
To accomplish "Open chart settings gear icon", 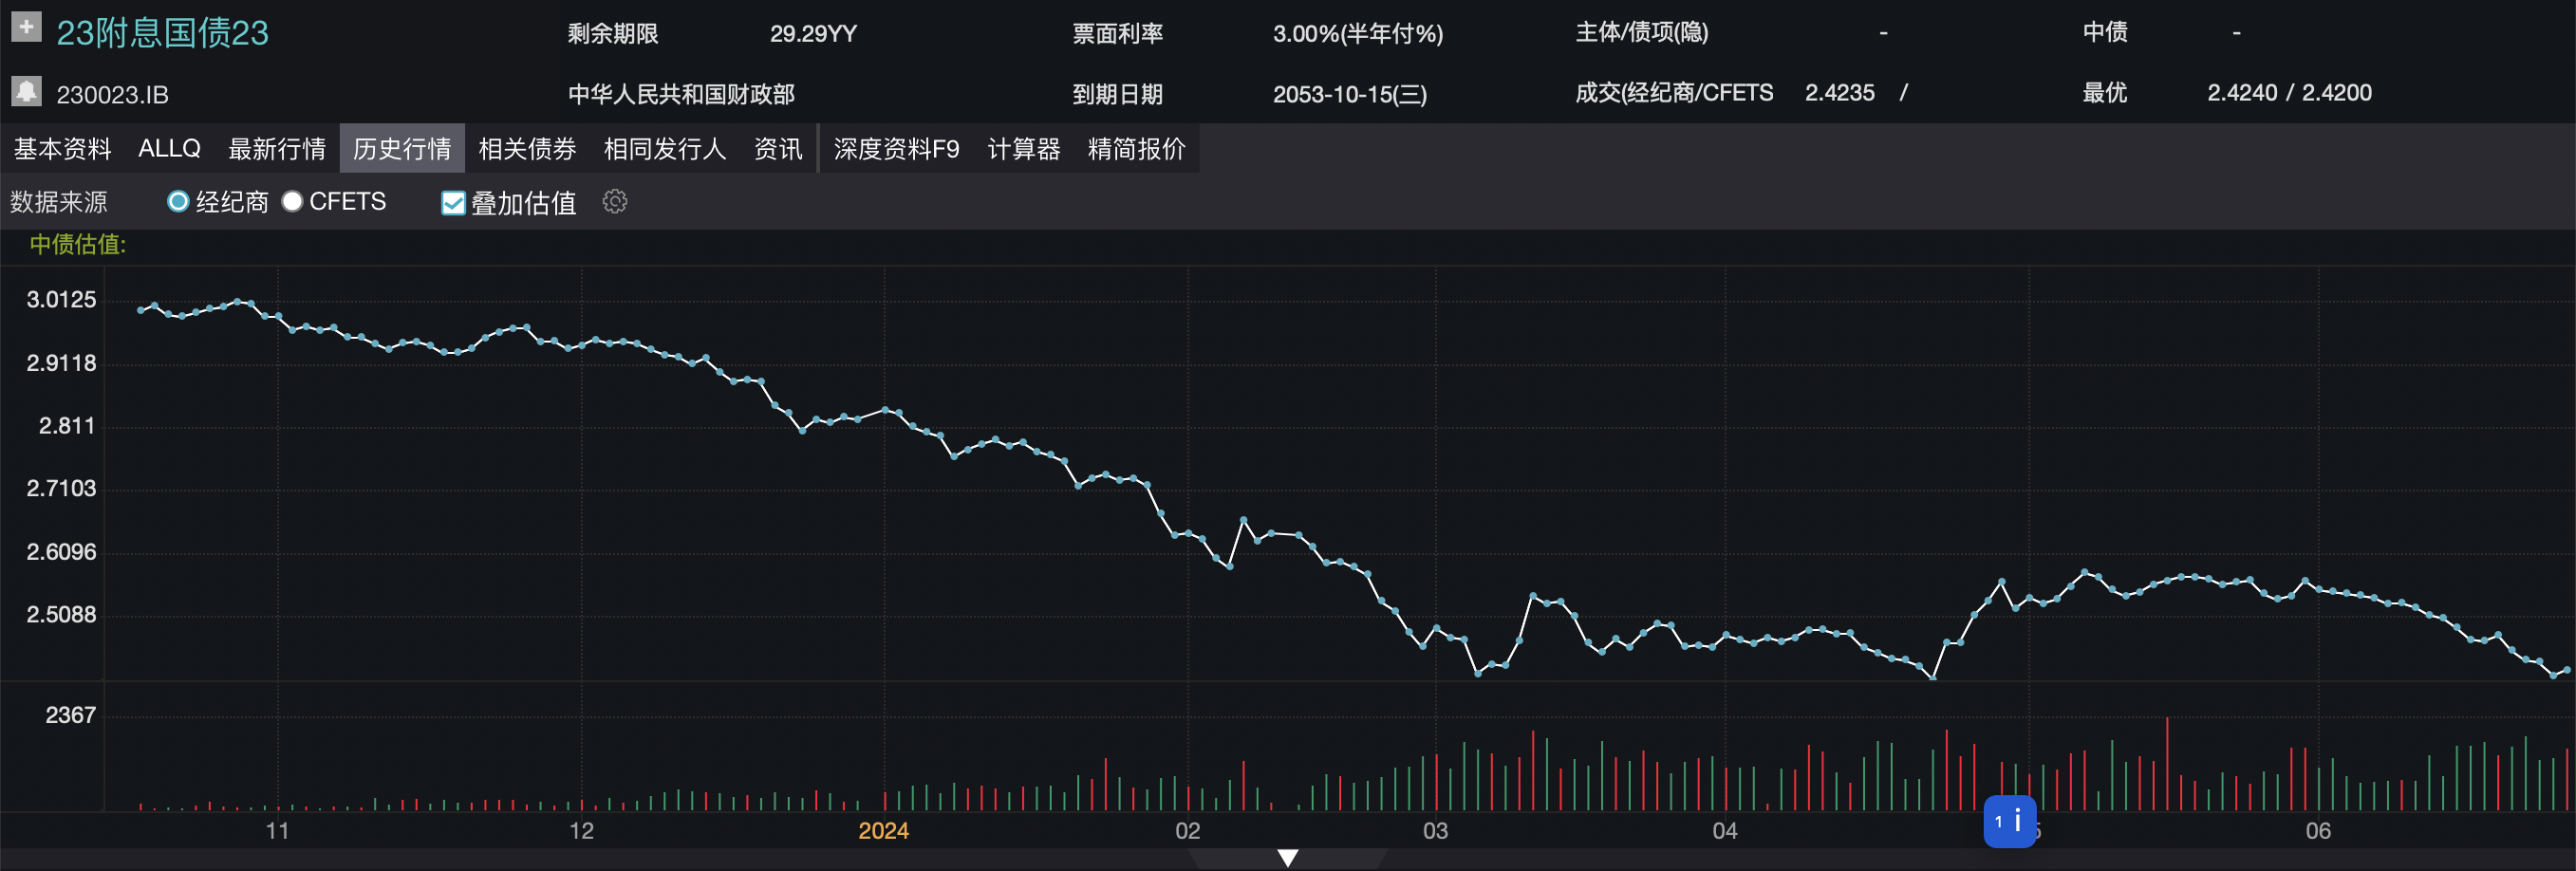I will (615, 202).
